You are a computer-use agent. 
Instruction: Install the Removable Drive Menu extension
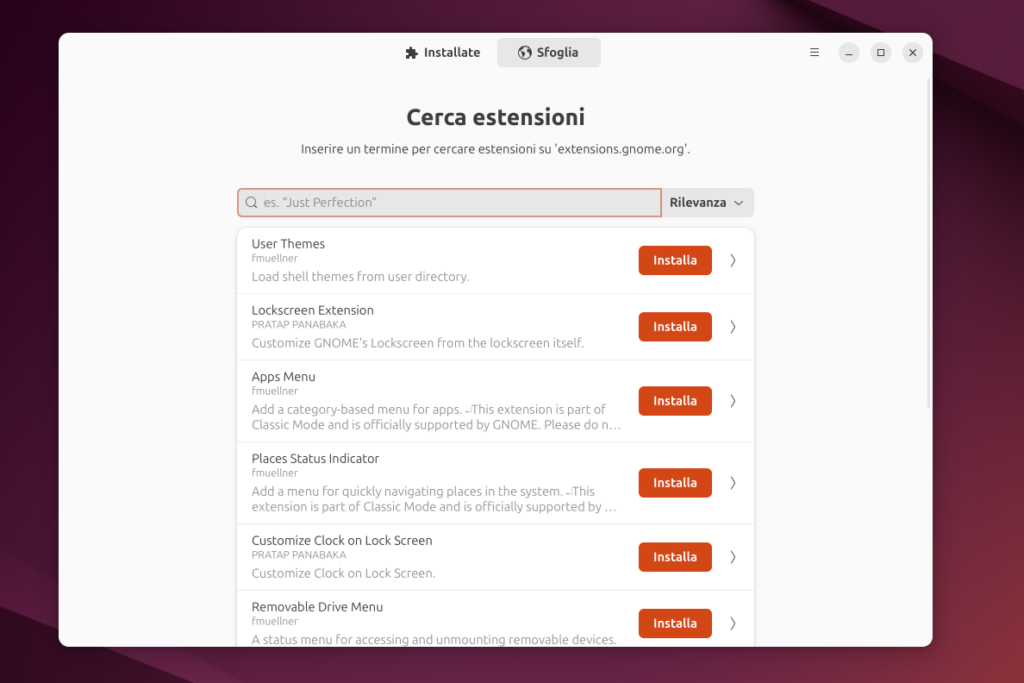(674, 623)
